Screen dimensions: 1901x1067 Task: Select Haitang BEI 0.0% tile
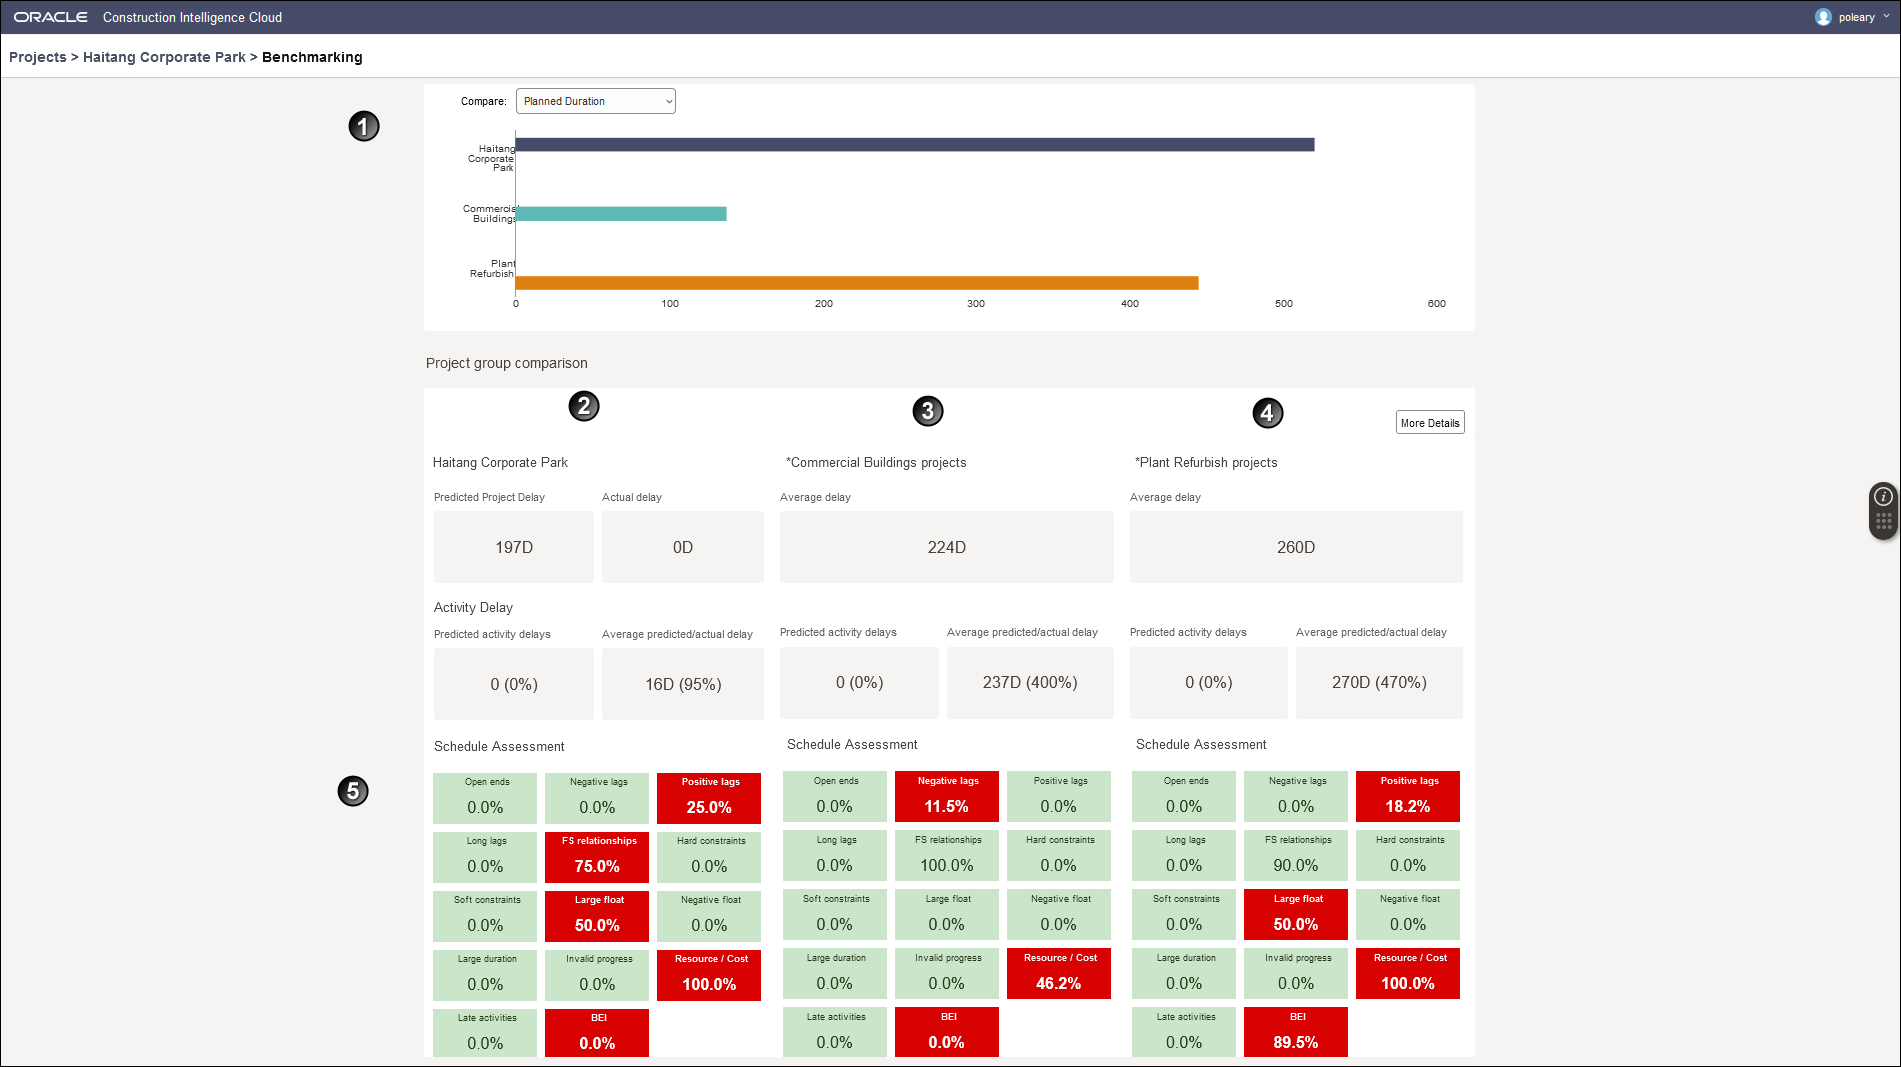tap(597, 1033)
